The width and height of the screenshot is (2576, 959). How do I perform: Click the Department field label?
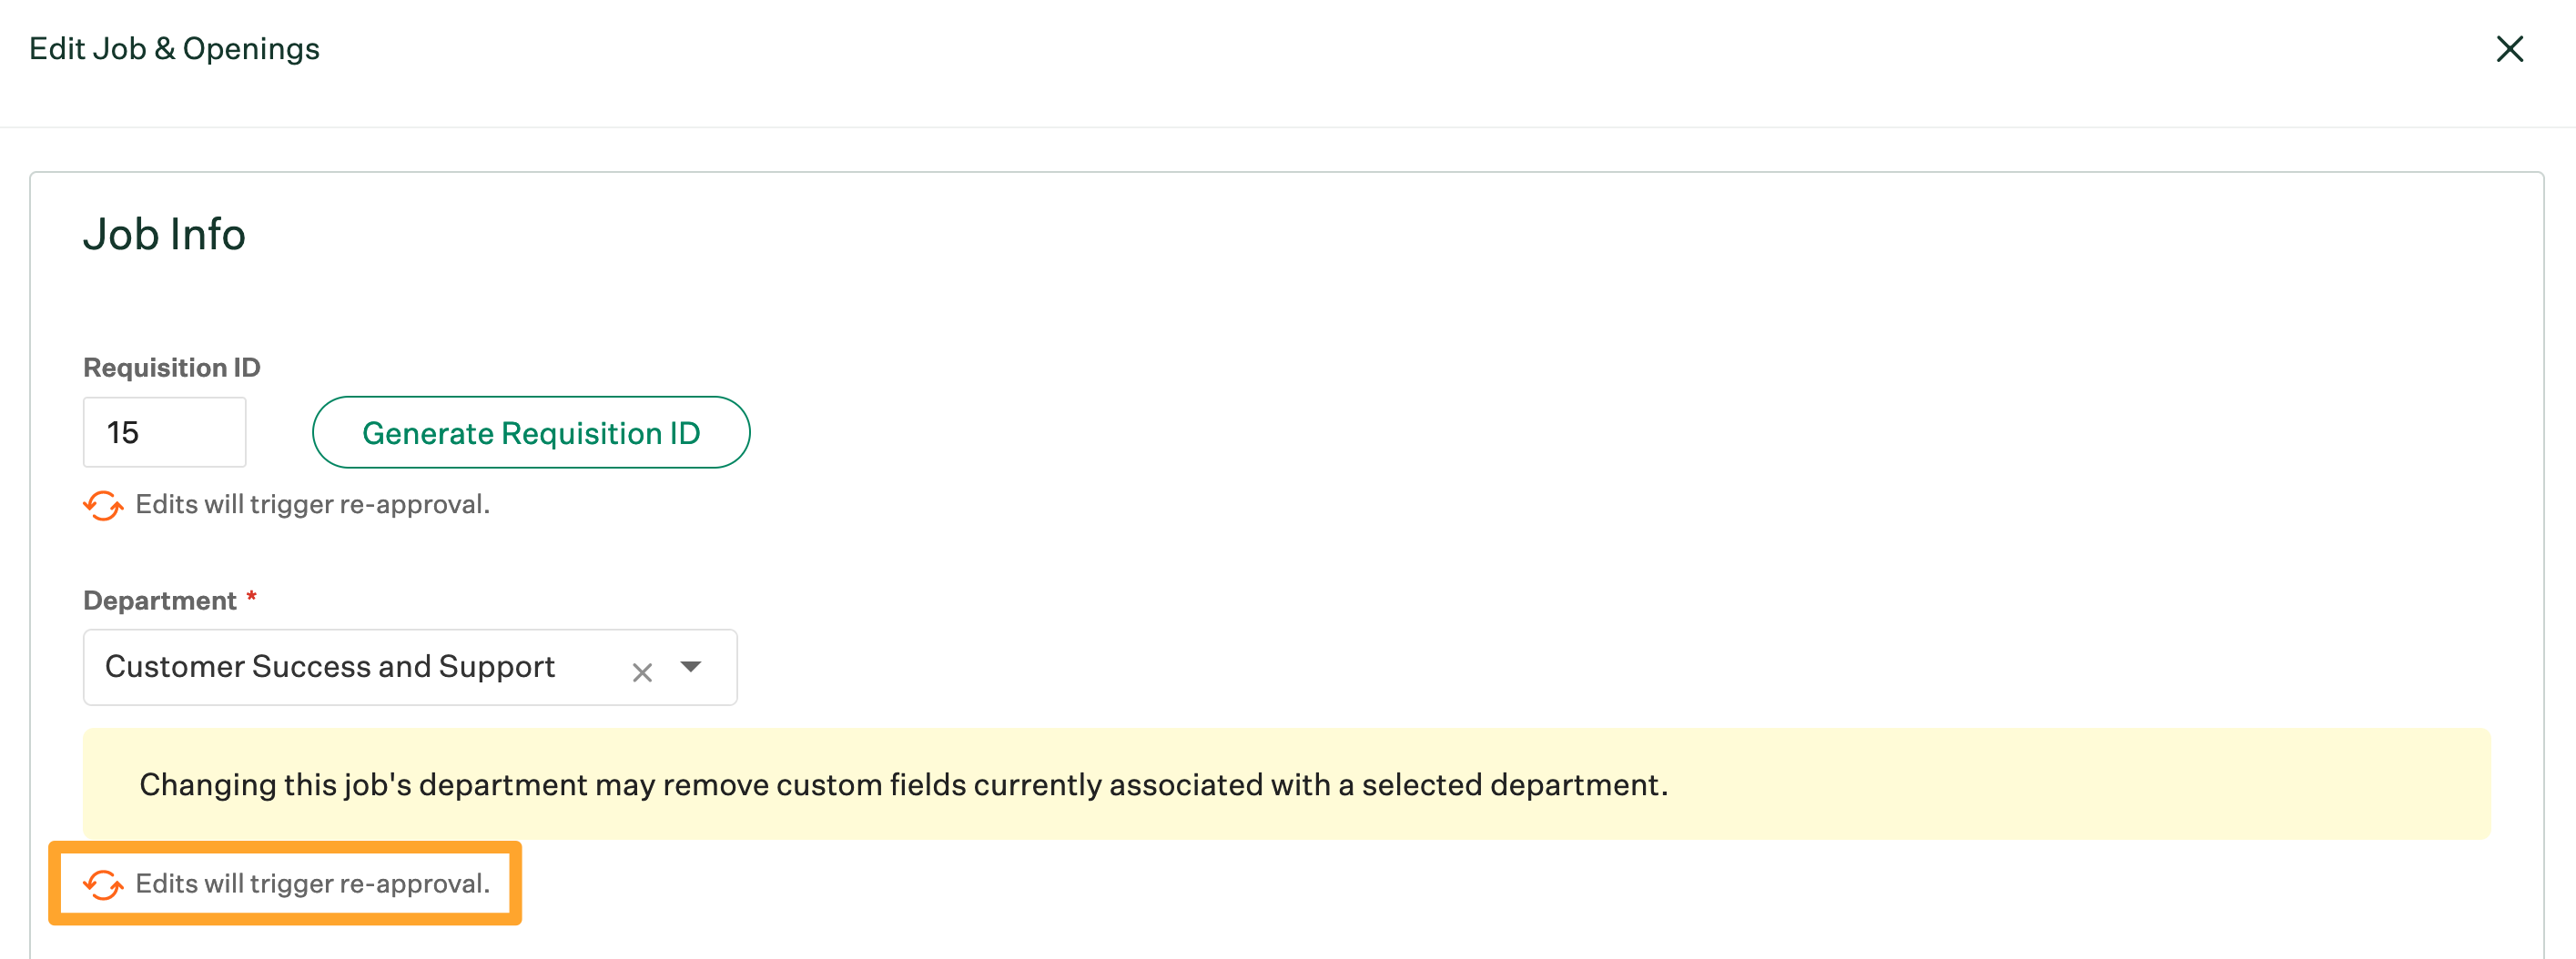pos(160,600)
